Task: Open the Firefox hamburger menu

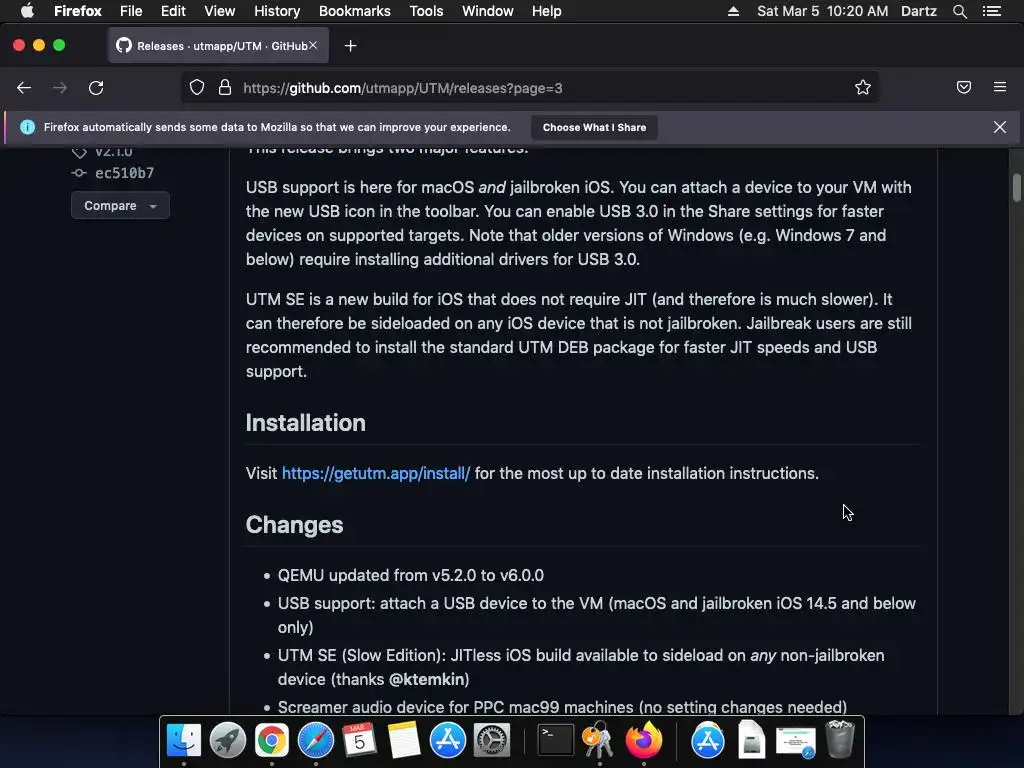Action: tap(1000, 87)
